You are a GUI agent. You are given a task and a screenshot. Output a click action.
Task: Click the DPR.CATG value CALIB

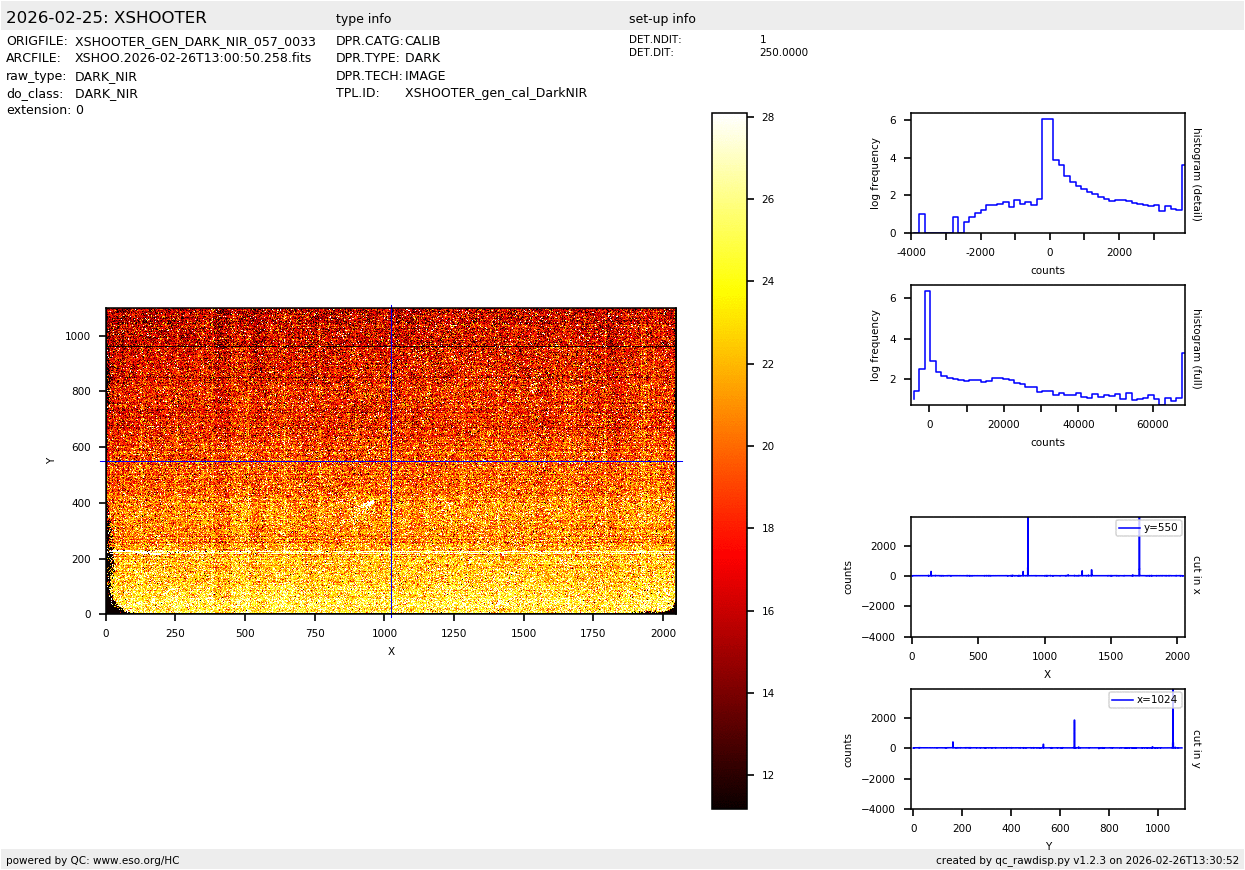[422, 41]
